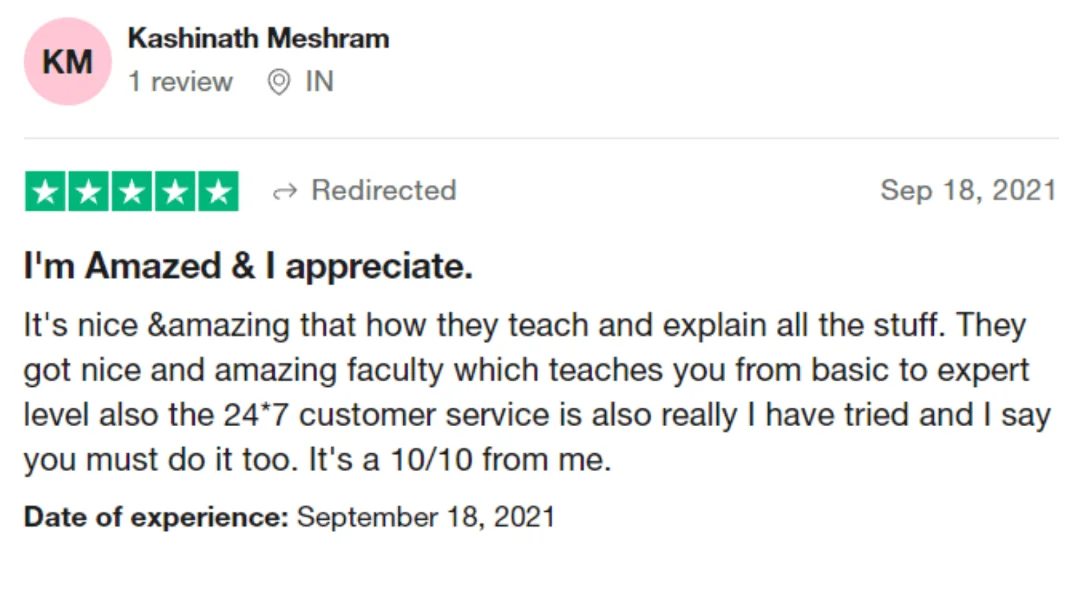
Task: Click the third green star
Action: pyautogui.click(x=132, y=191)
